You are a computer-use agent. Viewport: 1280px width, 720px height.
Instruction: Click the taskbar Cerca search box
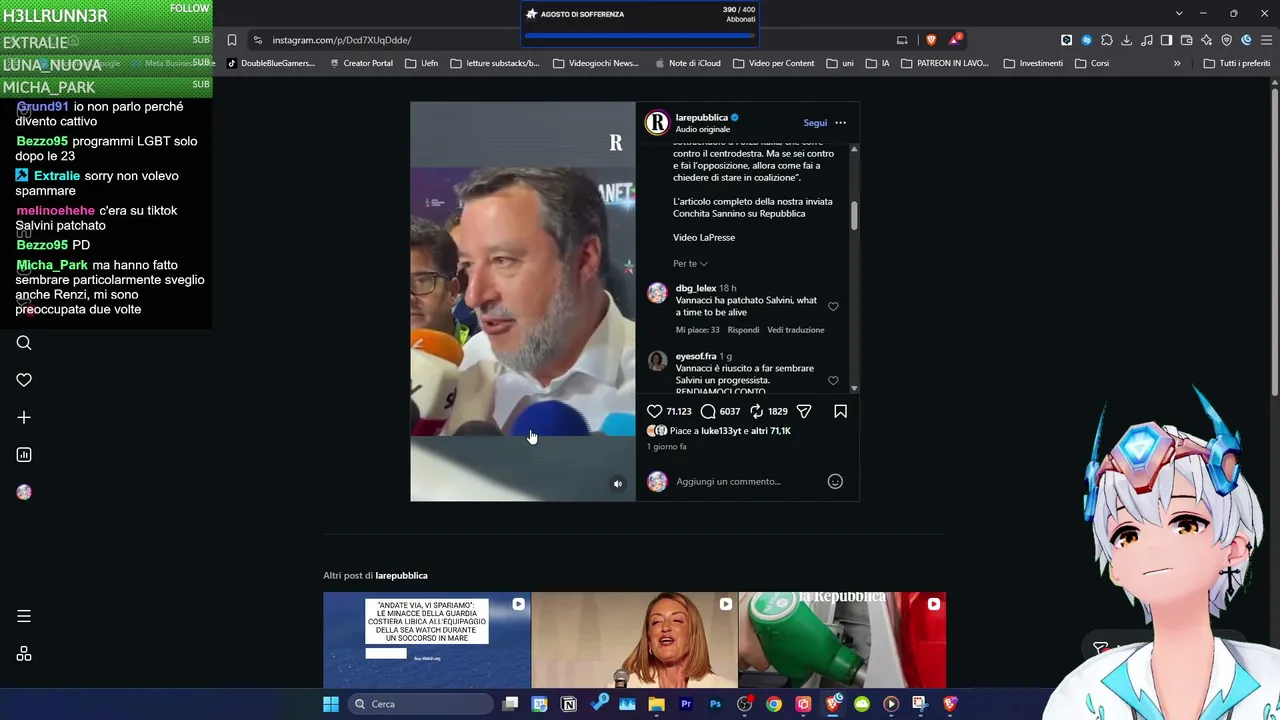[420, 704]
